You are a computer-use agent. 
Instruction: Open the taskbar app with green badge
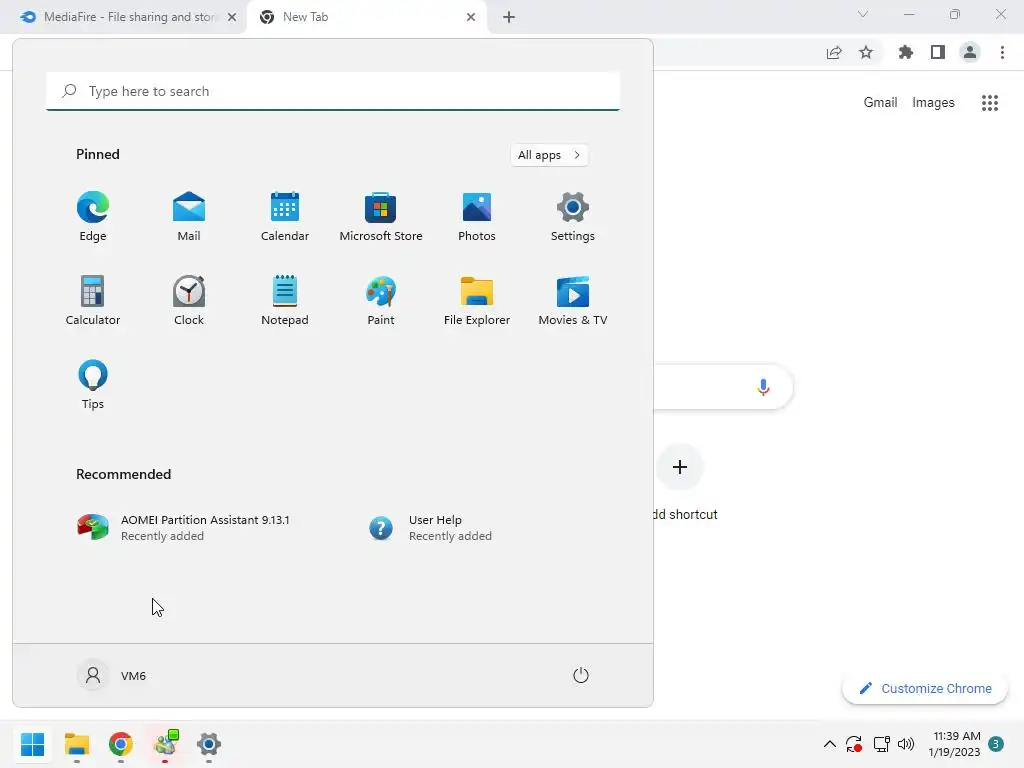pyautogui.click(x=166, y=744)
